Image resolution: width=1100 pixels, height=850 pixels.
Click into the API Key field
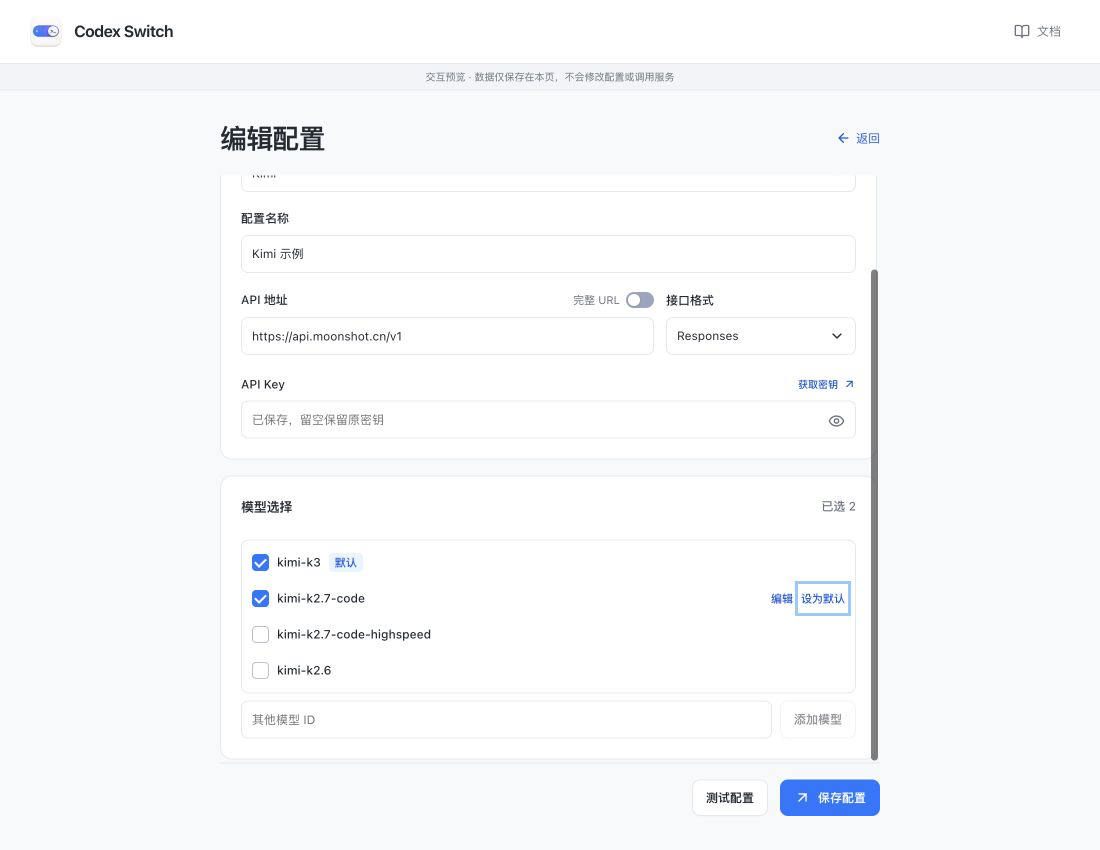click(548, 419)
